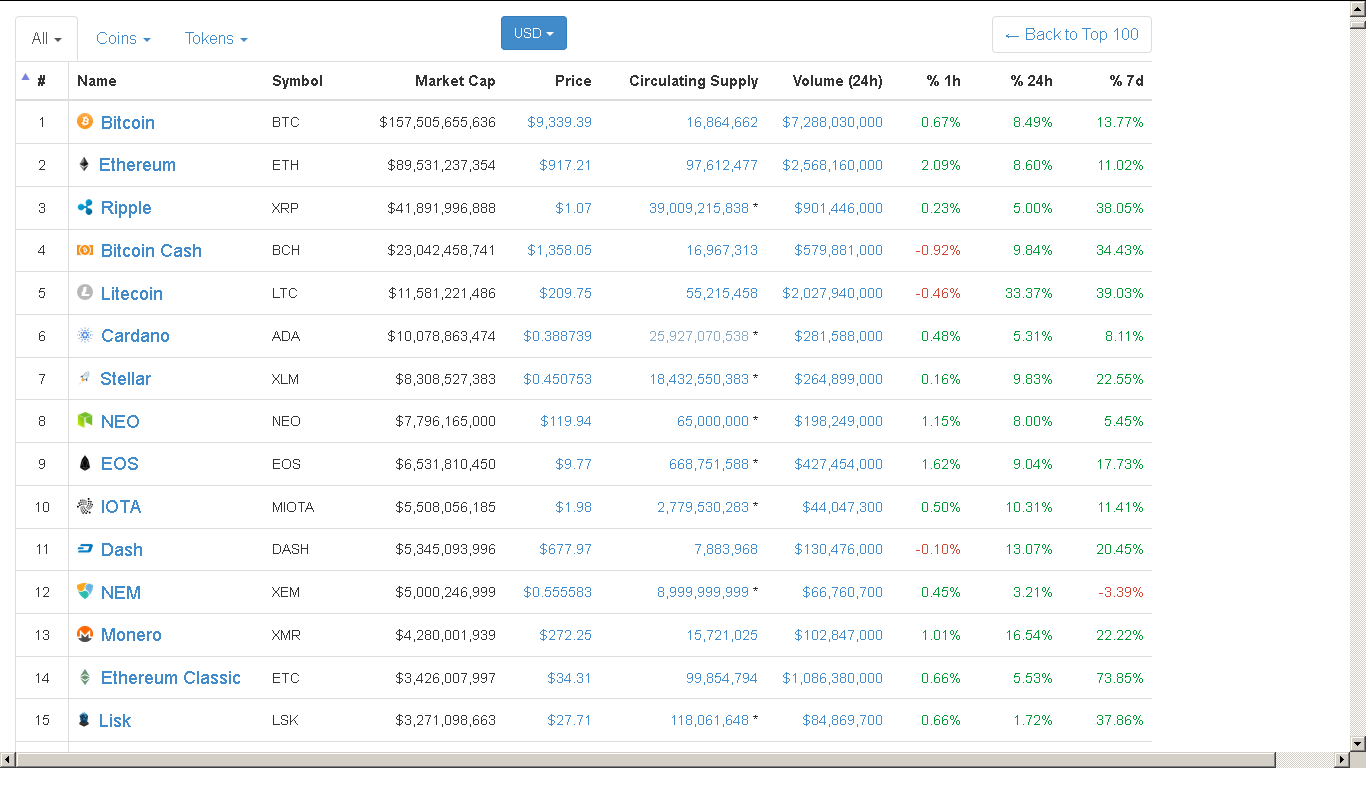Click the vertical scrollbar down arrow
This screenshot has width=1366, height=787.
click(x=1358, y=743)
